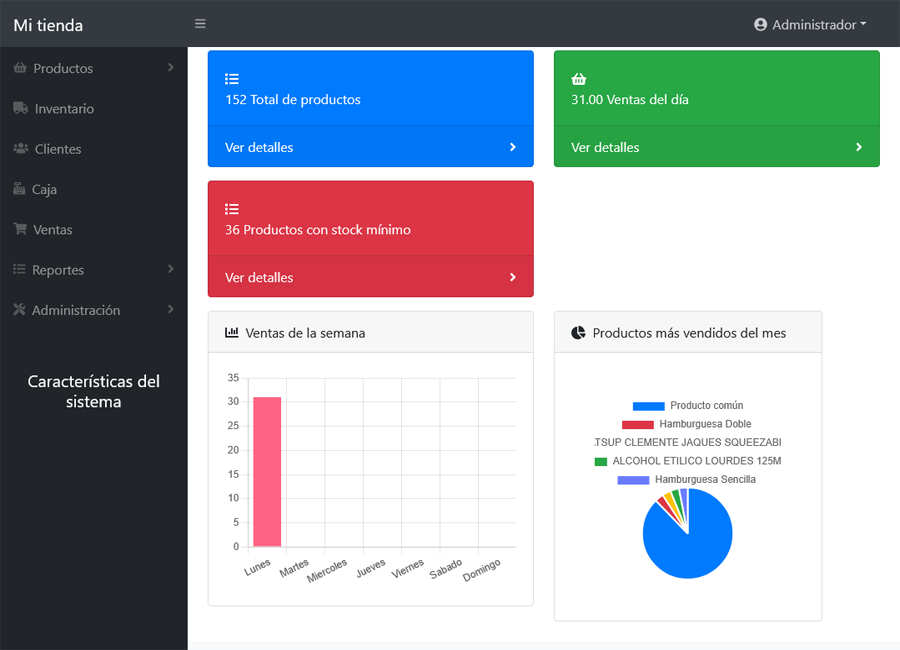Click the list icon on the red stock card
Screen dimensions: 900x650
coord(232,209)
